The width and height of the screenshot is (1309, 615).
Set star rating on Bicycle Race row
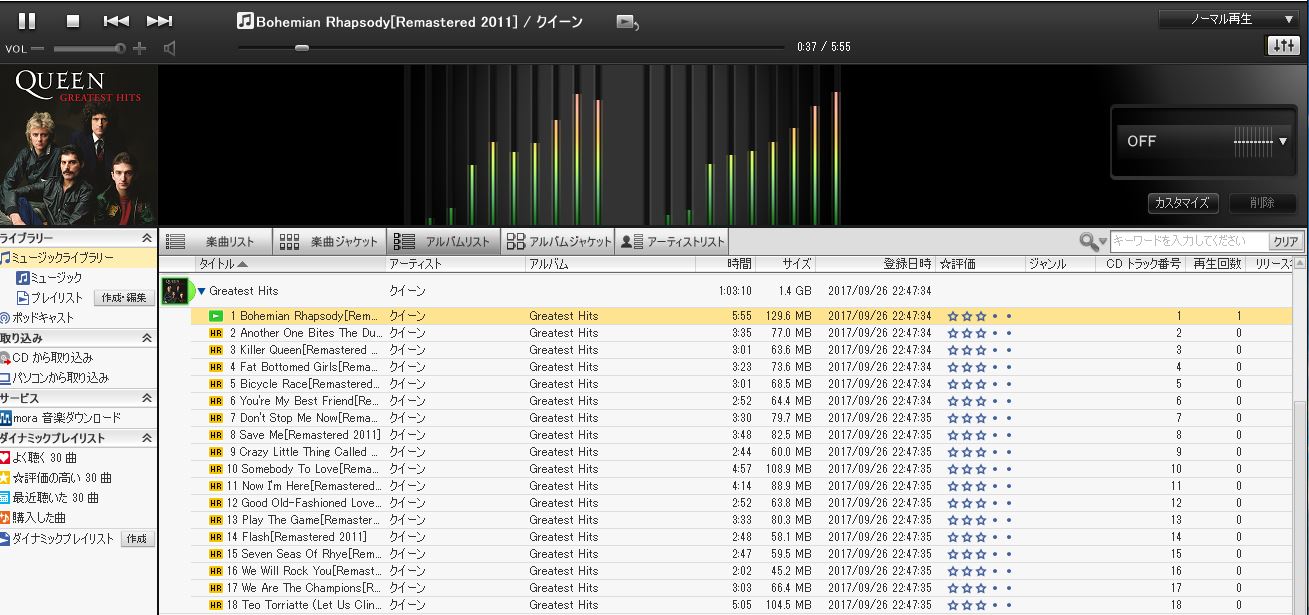point(980,384)
